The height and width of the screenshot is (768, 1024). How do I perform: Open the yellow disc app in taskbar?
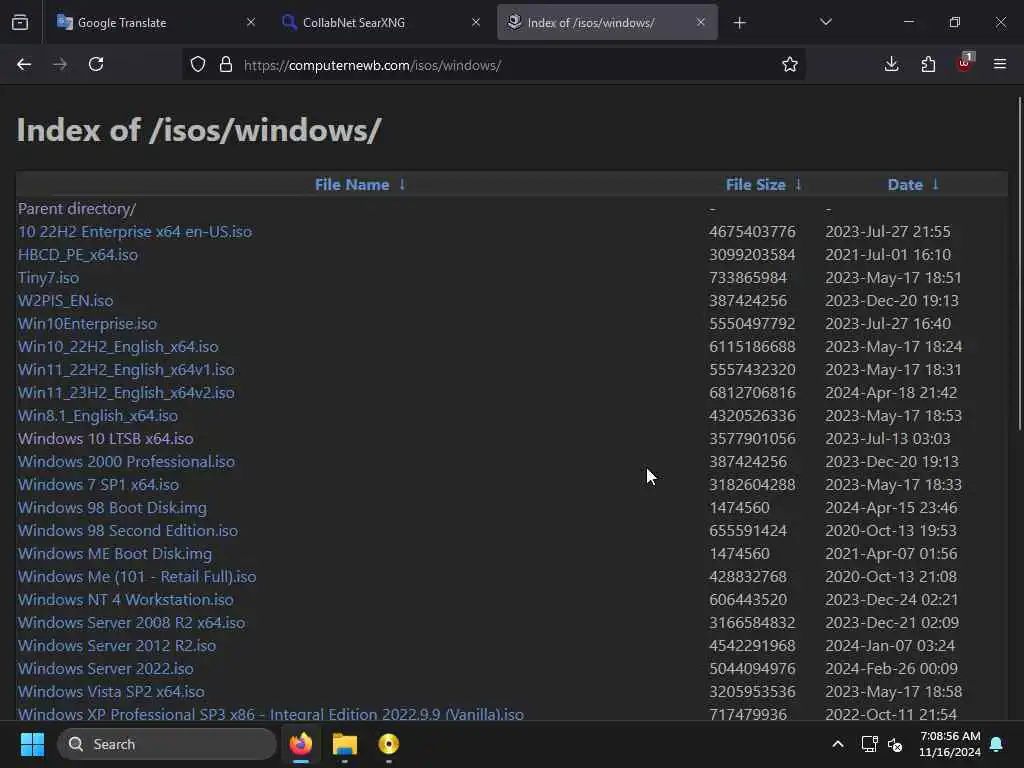tap(389, 744)
